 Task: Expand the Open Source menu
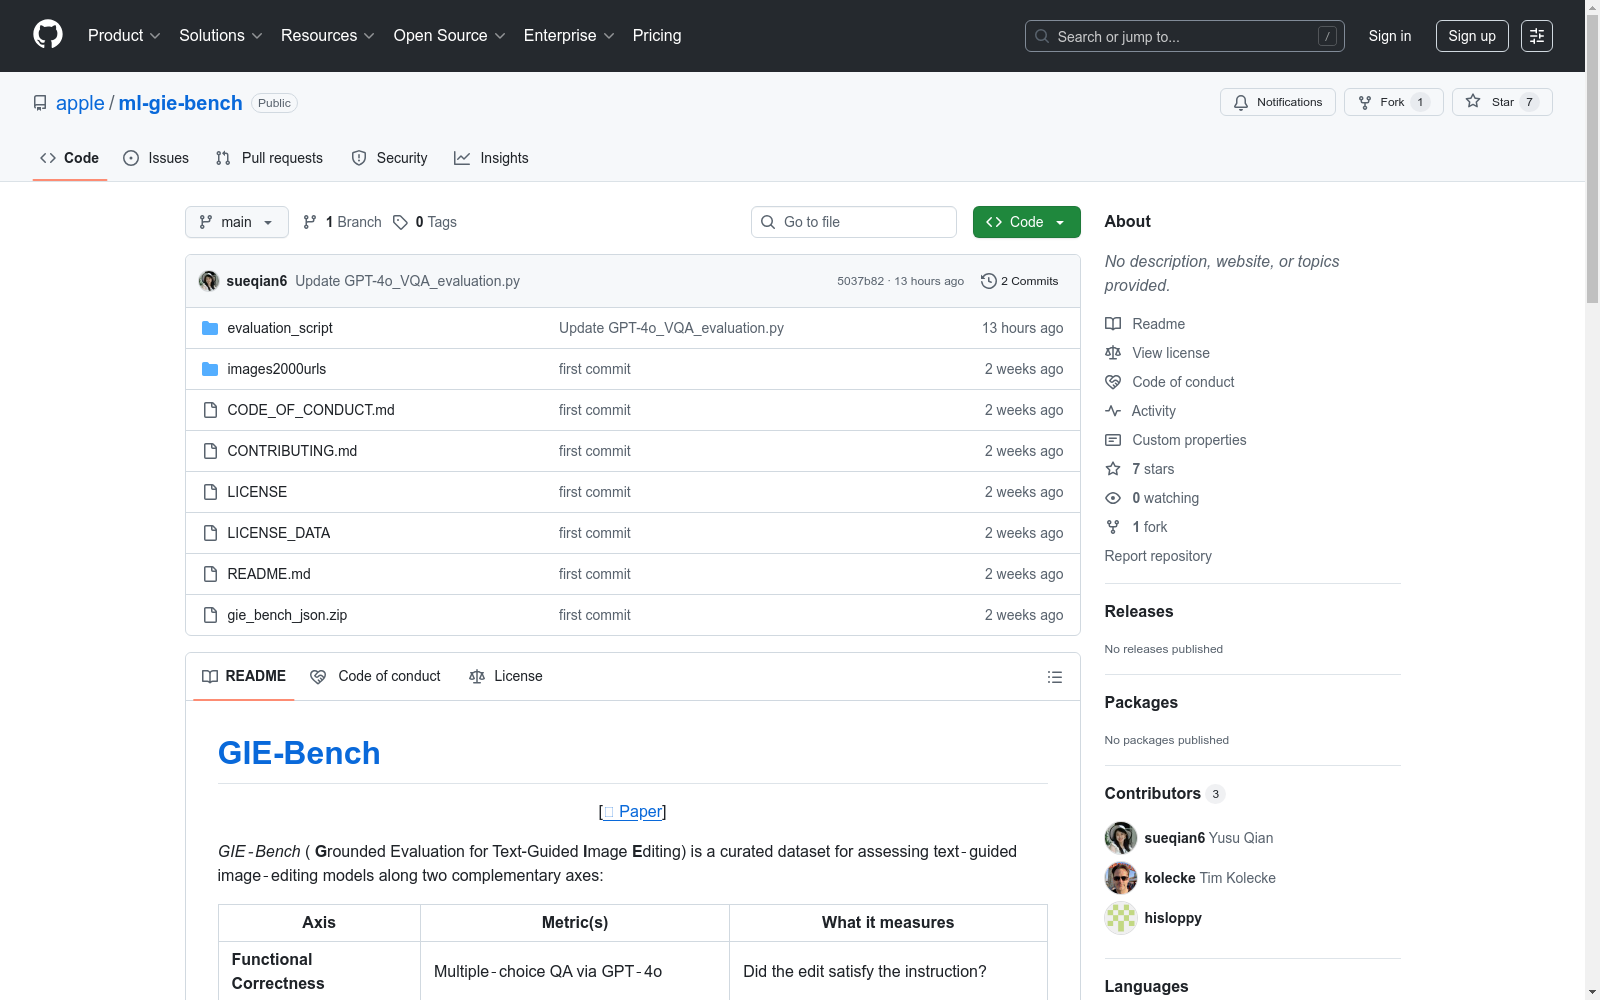click(x=449, y=36)
